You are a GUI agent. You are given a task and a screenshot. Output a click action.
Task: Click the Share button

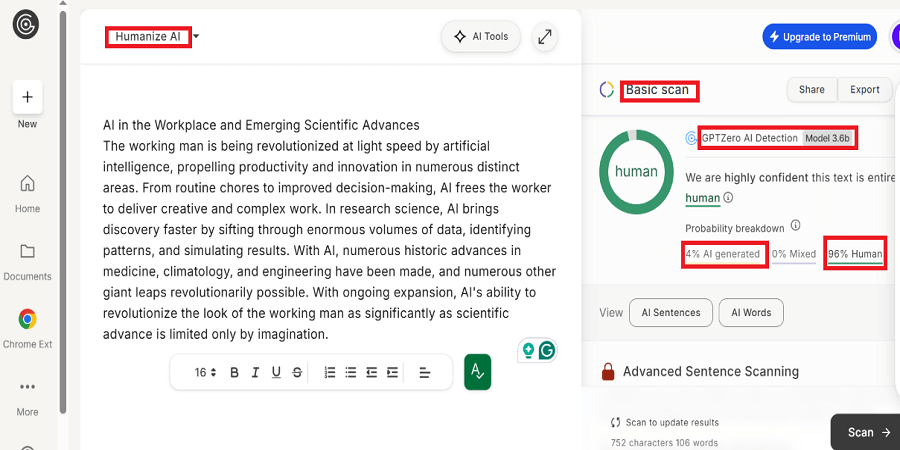[x=811, y=90]
